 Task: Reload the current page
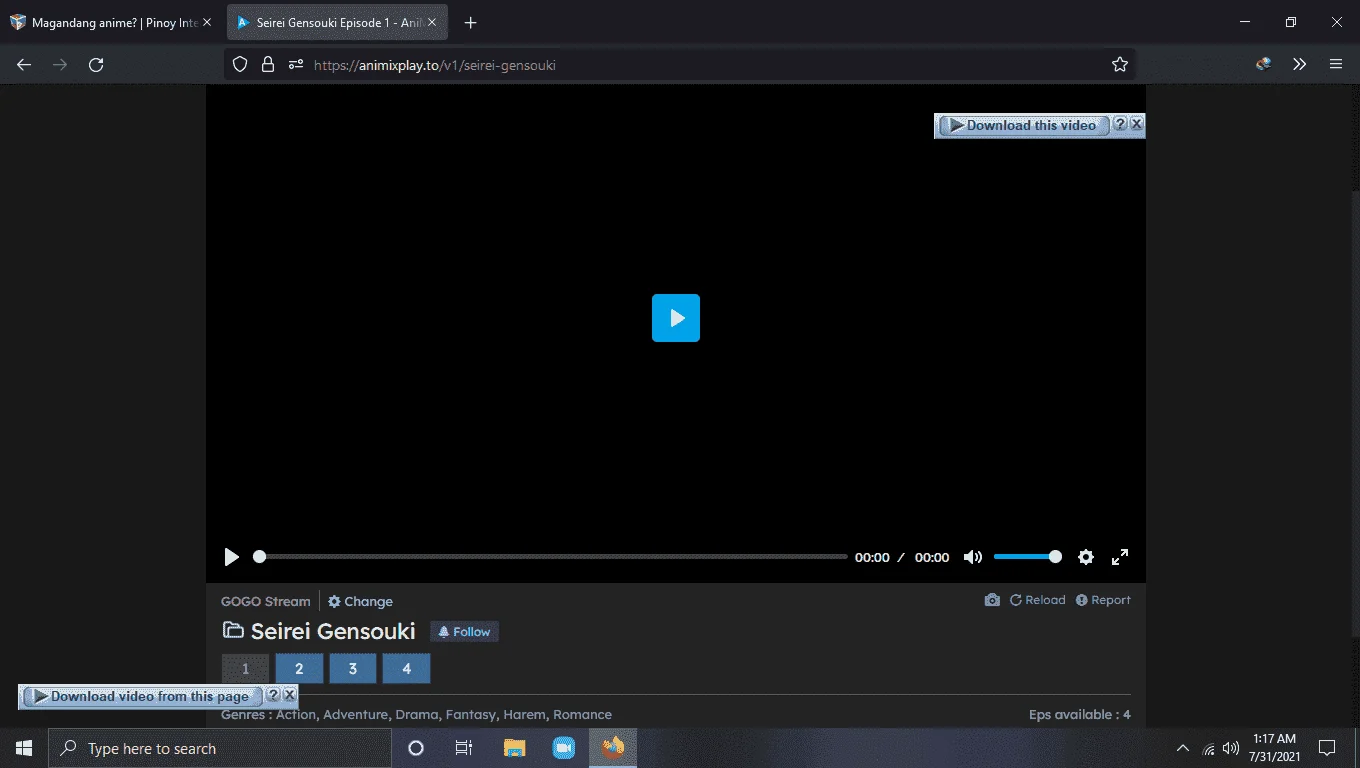pos(96,64)
